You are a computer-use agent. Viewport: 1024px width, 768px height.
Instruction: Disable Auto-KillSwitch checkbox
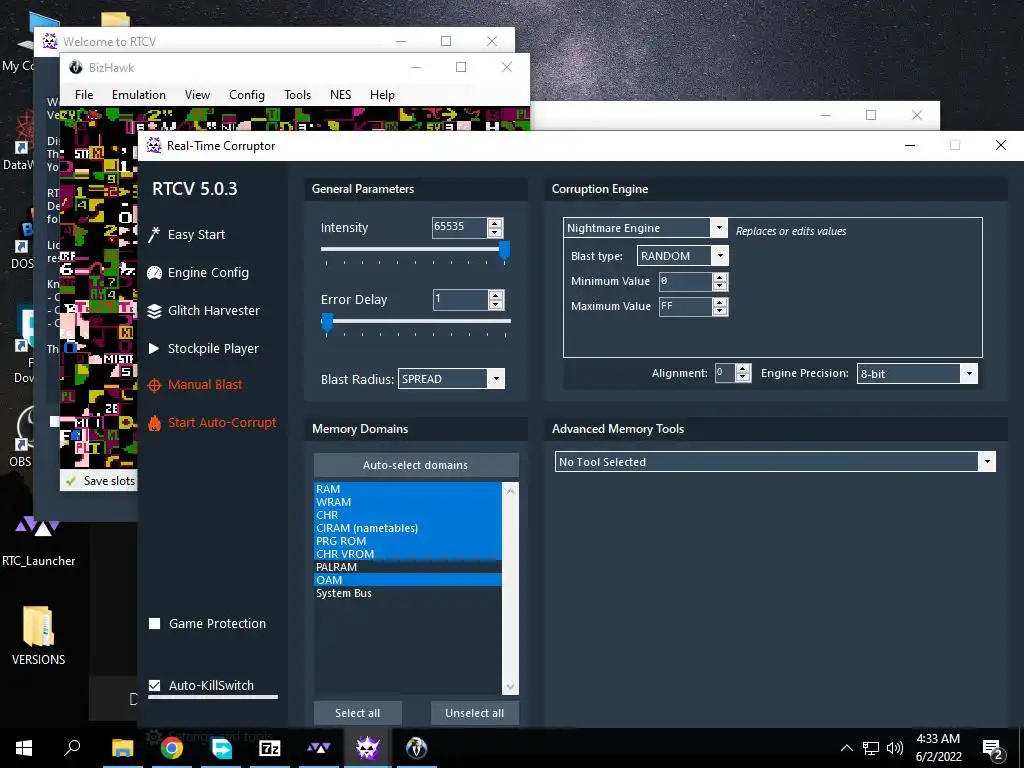(x=155, y=686)
